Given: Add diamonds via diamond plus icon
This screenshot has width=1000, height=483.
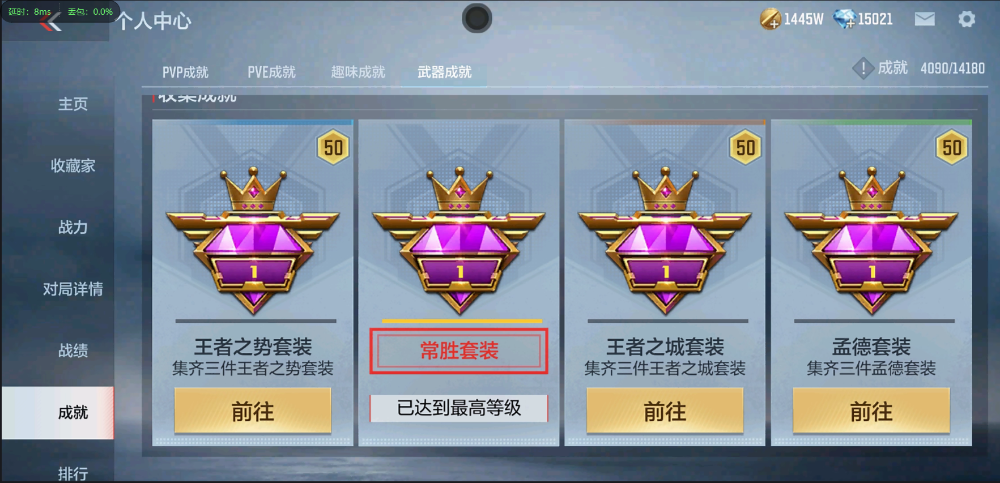Looking at the screenshot, I should pyautogui.click(x=844, y=19).
